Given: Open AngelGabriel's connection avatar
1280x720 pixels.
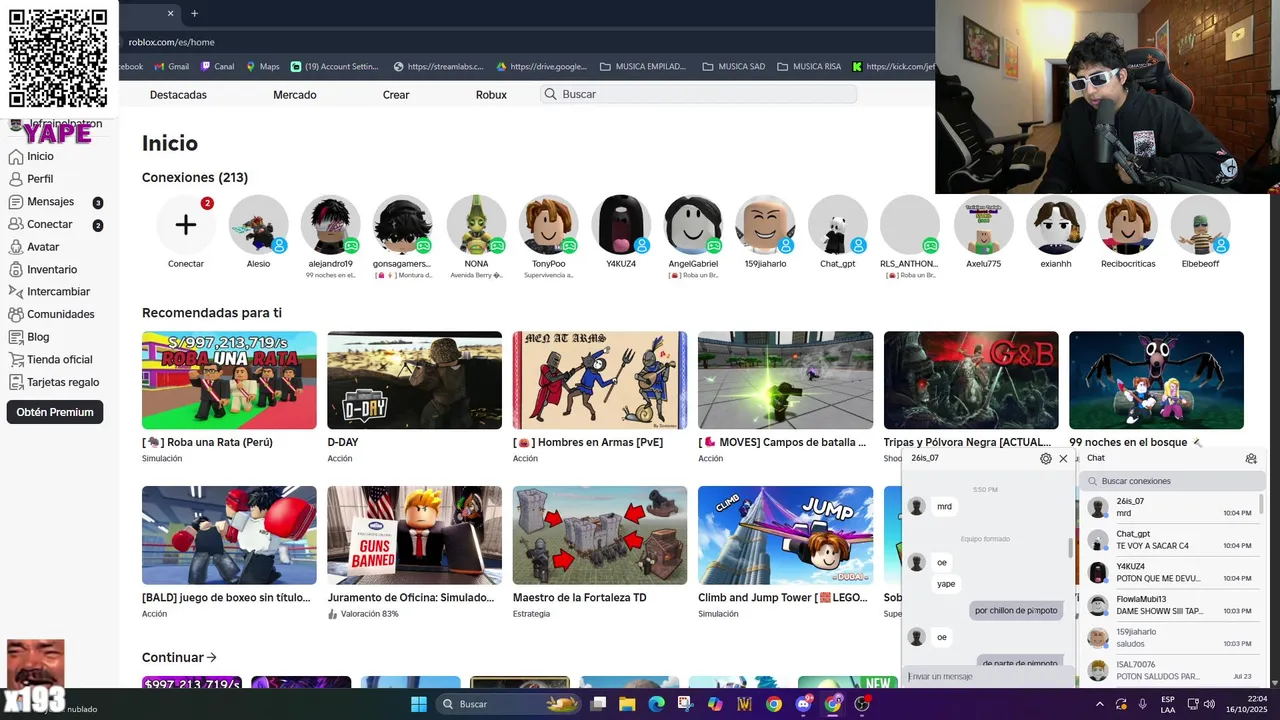Looking at the screenshot, I should point(693,225).
